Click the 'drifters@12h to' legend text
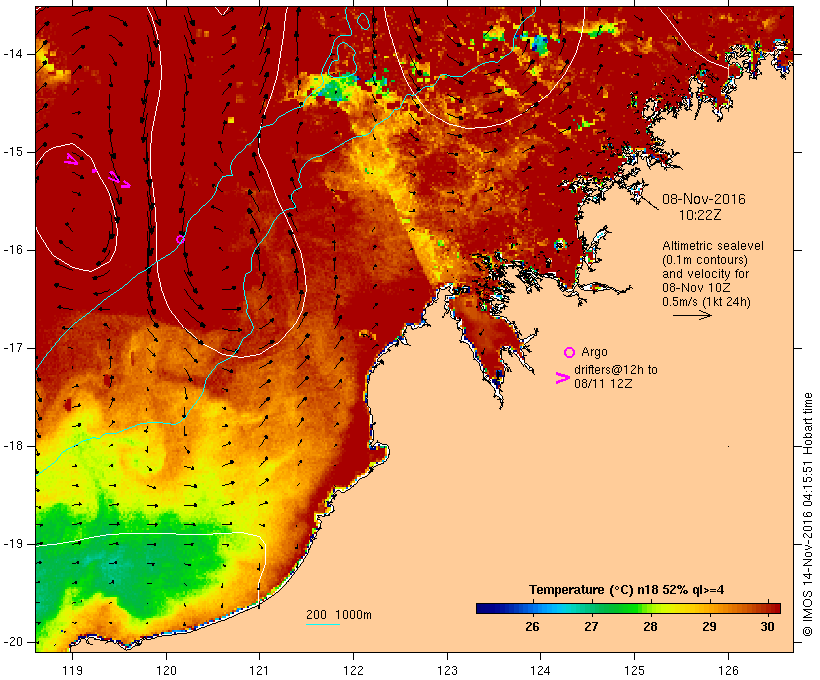The height and width of the screenshot is (680, 820). (x=616, y=370)
